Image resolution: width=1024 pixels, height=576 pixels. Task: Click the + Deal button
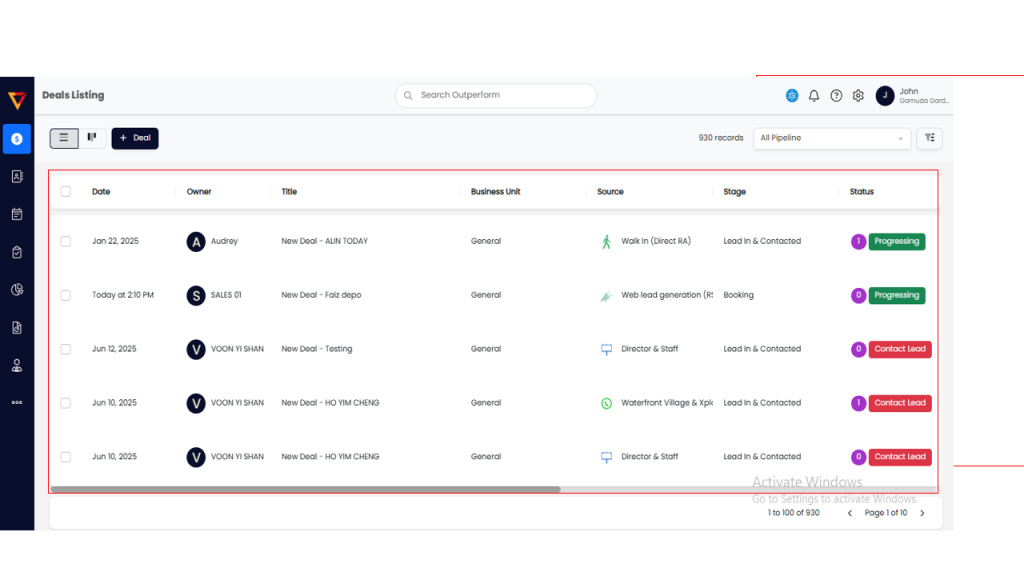[135, 138]
